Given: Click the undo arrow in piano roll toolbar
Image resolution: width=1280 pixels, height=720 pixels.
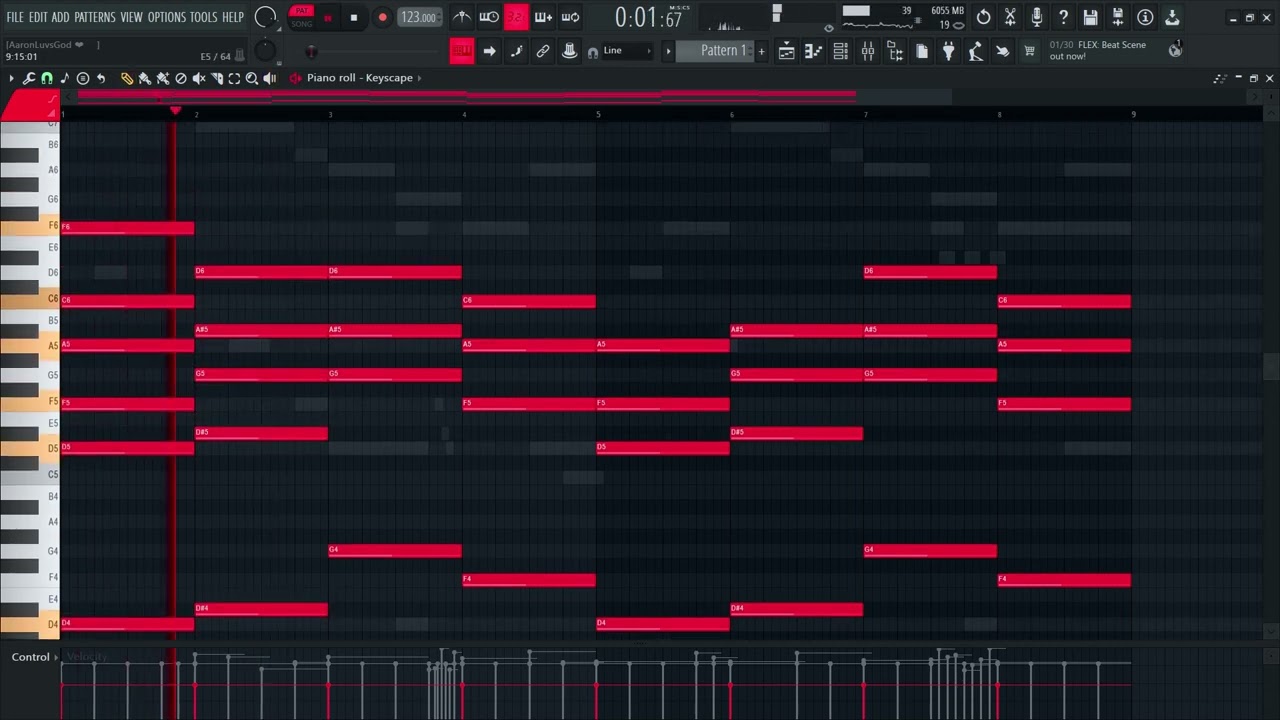Looking at the screenshot, I should click(101, 78).
